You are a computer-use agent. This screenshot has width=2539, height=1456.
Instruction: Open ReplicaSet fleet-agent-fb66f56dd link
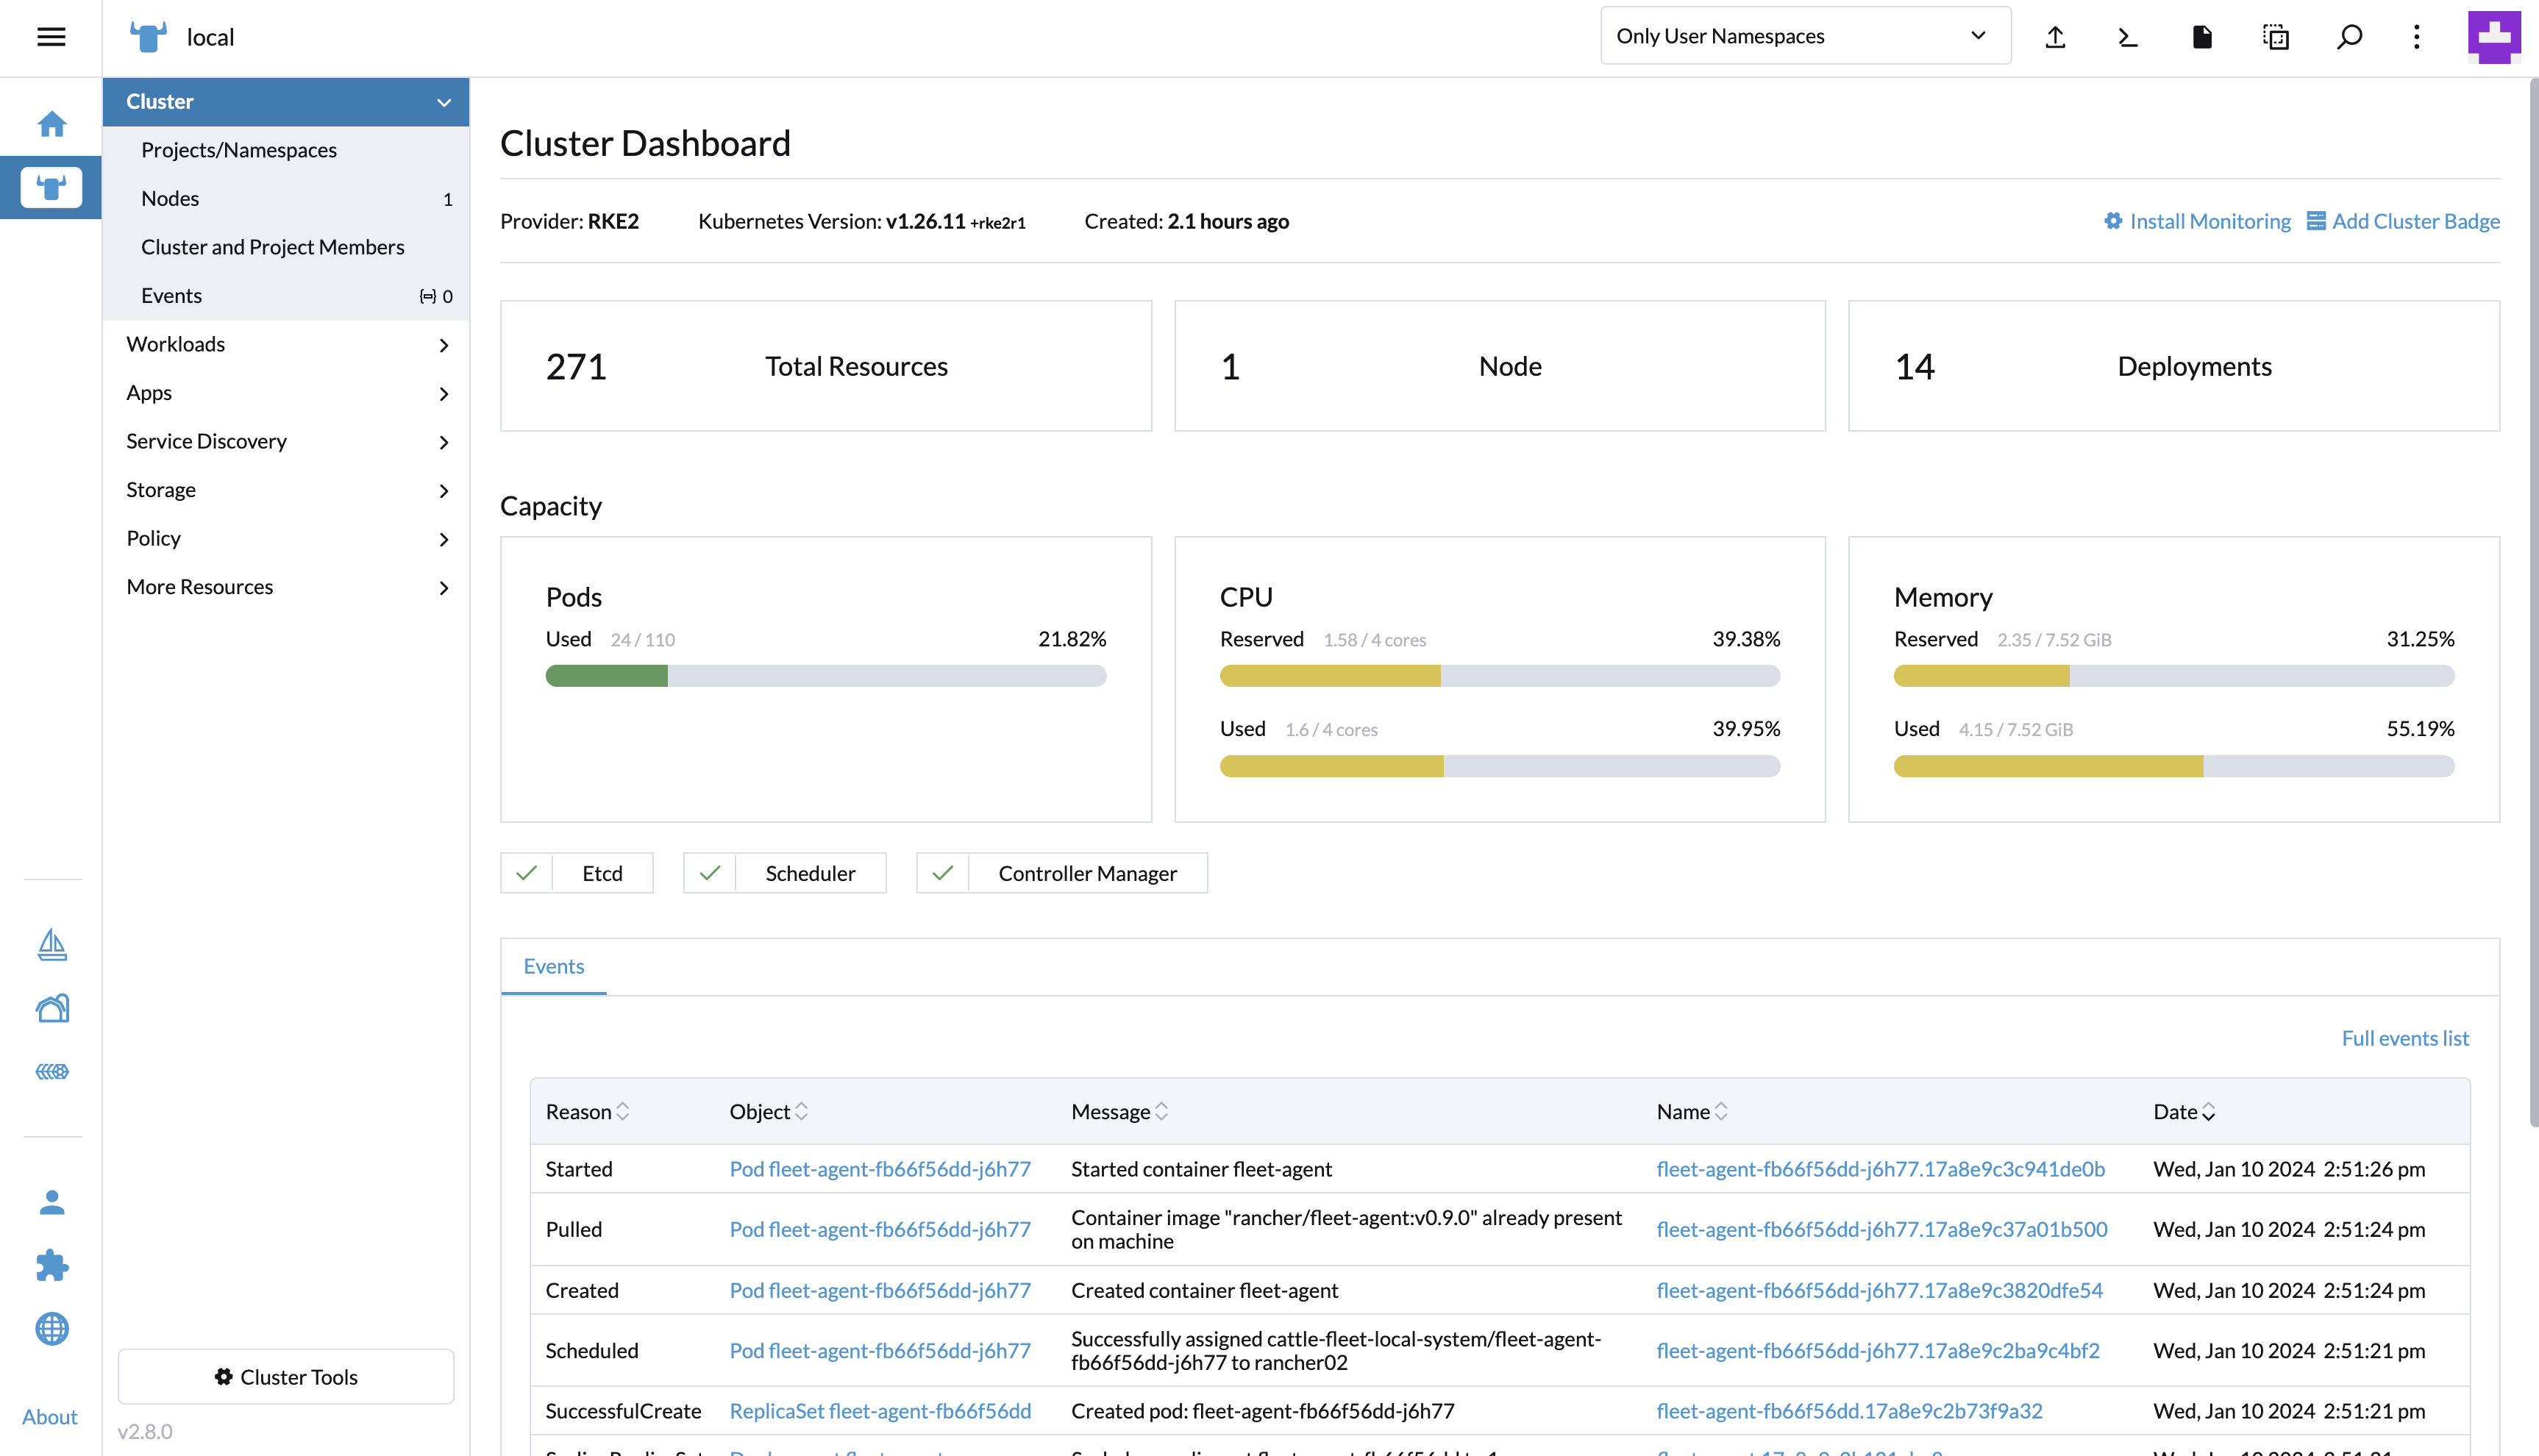click(x=880, y=1411)
